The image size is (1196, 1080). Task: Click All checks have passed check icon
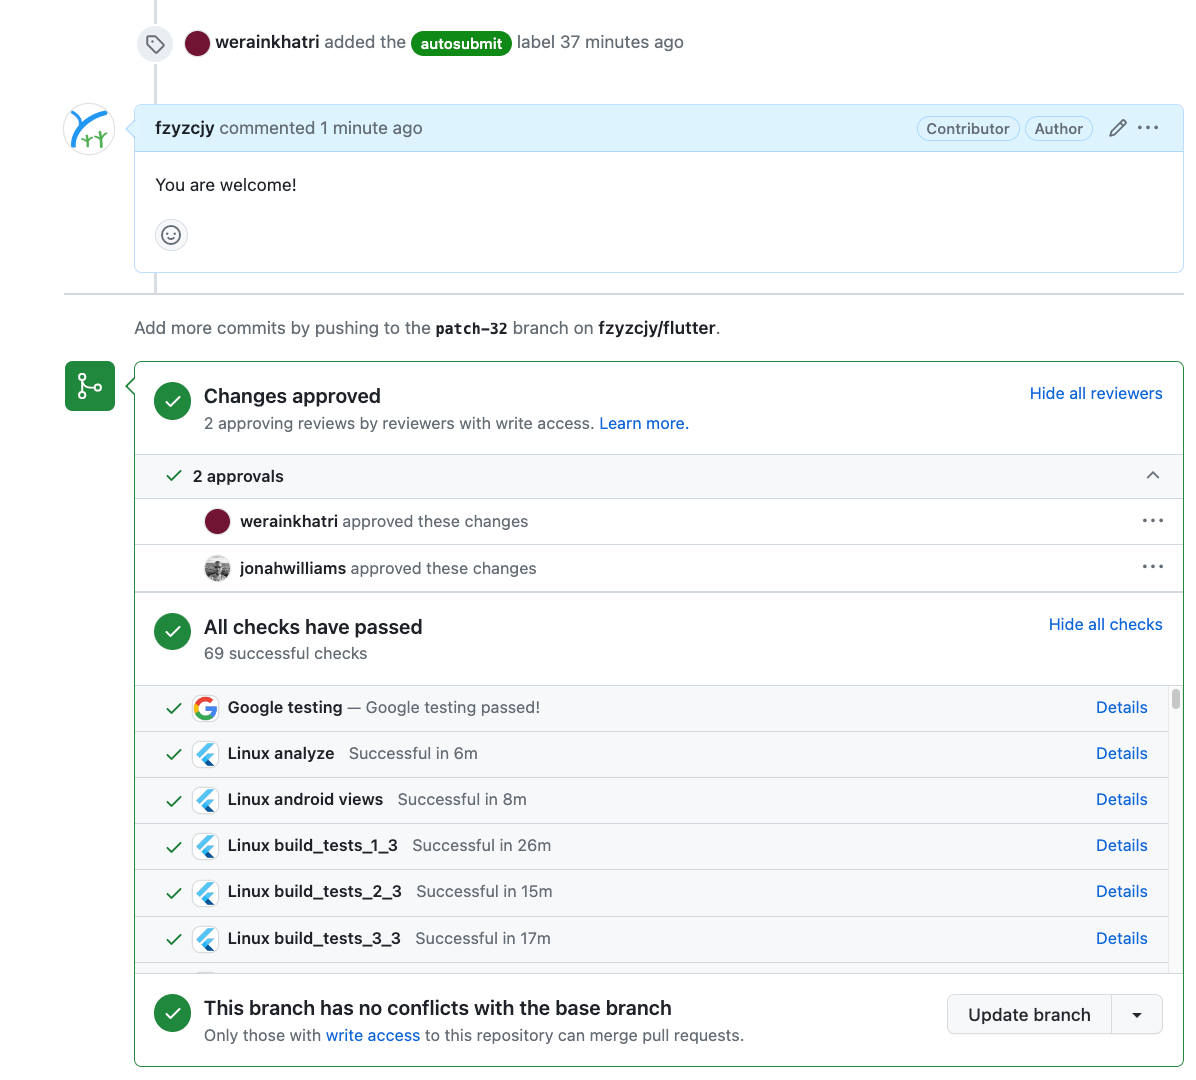tap(172, 632)
